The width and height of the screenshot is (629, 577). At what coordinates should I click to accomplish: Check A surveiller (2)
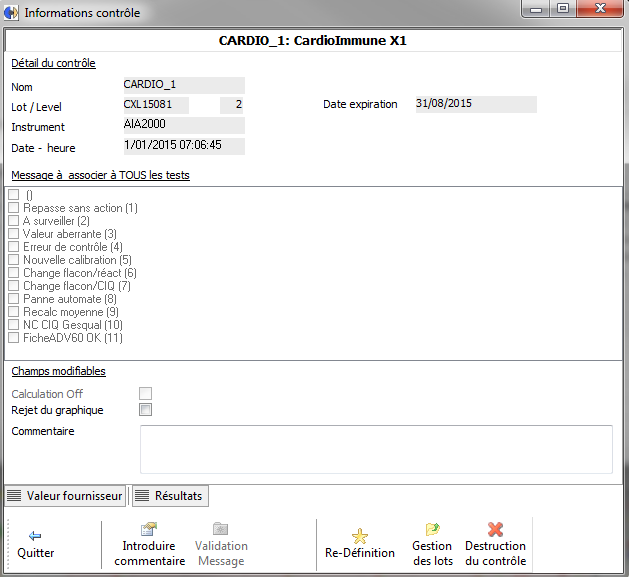tap(14, 221)
